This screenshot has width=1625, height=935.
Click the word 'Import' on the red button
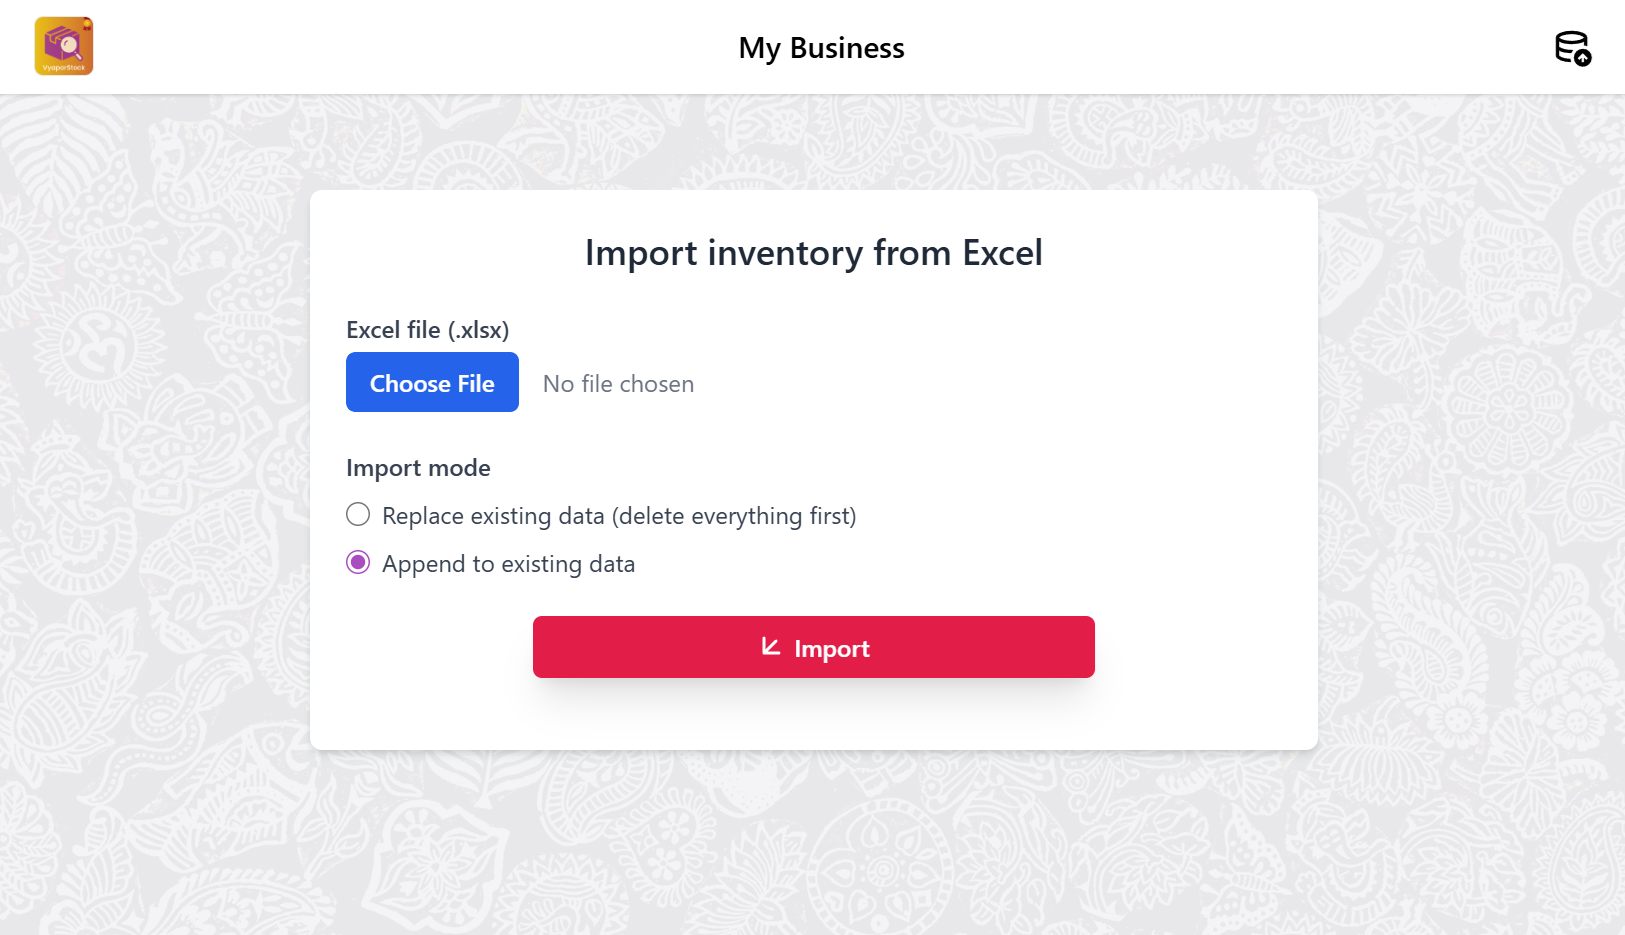831,649
